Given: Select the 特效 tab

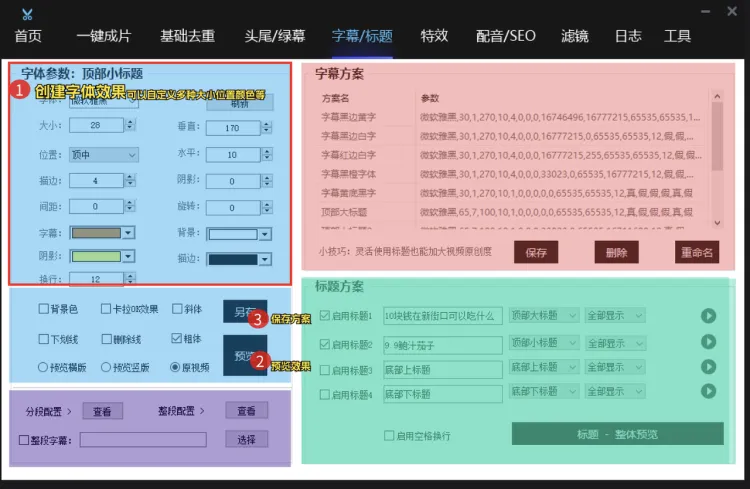Looking at the screenshot, I should click(x=434, y=36).
